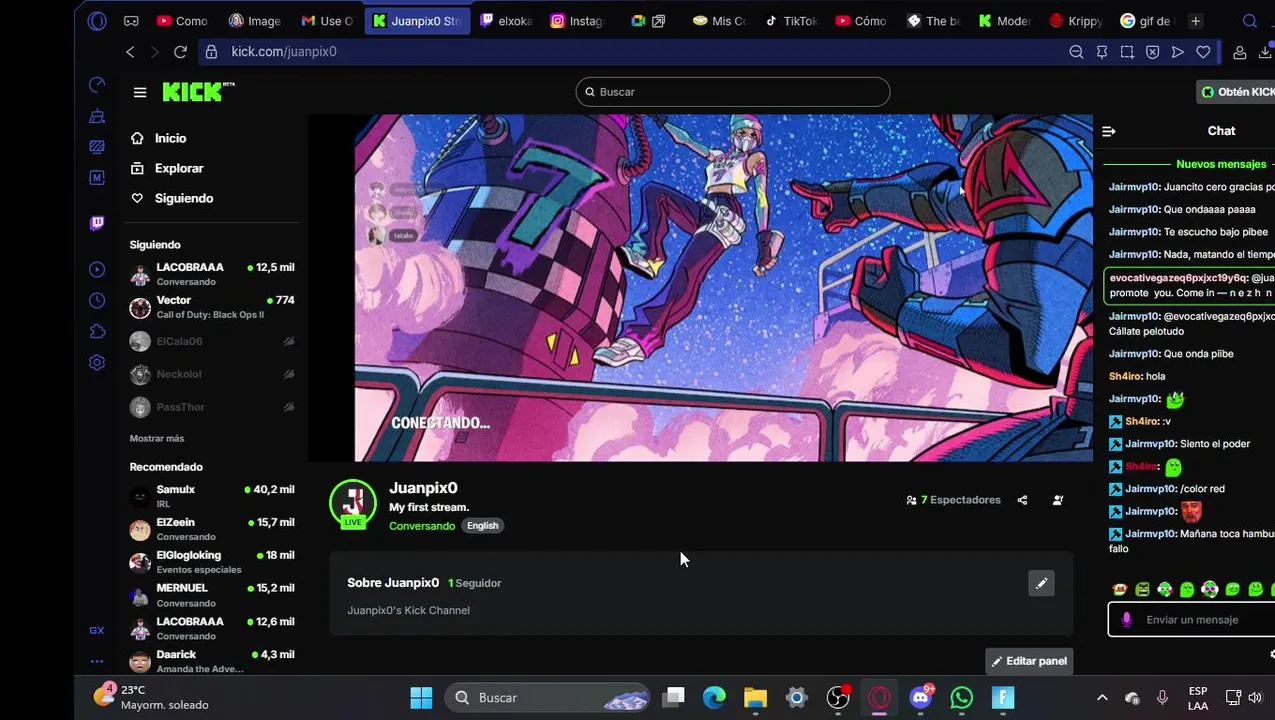
Task: Open Explorar in Kick sidebar
Action: 167,168
